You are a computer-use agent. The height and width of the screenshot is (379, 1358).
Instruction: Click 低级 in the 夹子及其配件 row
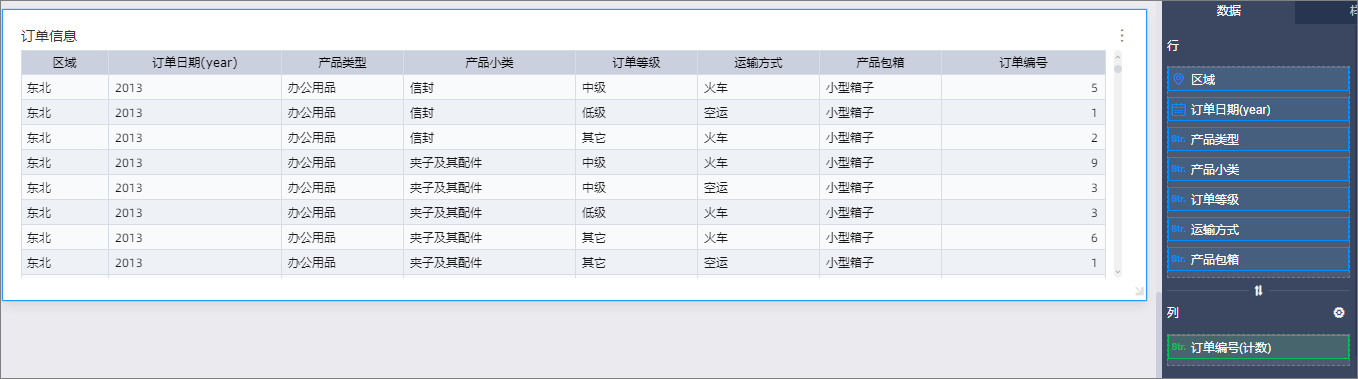tap(594, 213)
